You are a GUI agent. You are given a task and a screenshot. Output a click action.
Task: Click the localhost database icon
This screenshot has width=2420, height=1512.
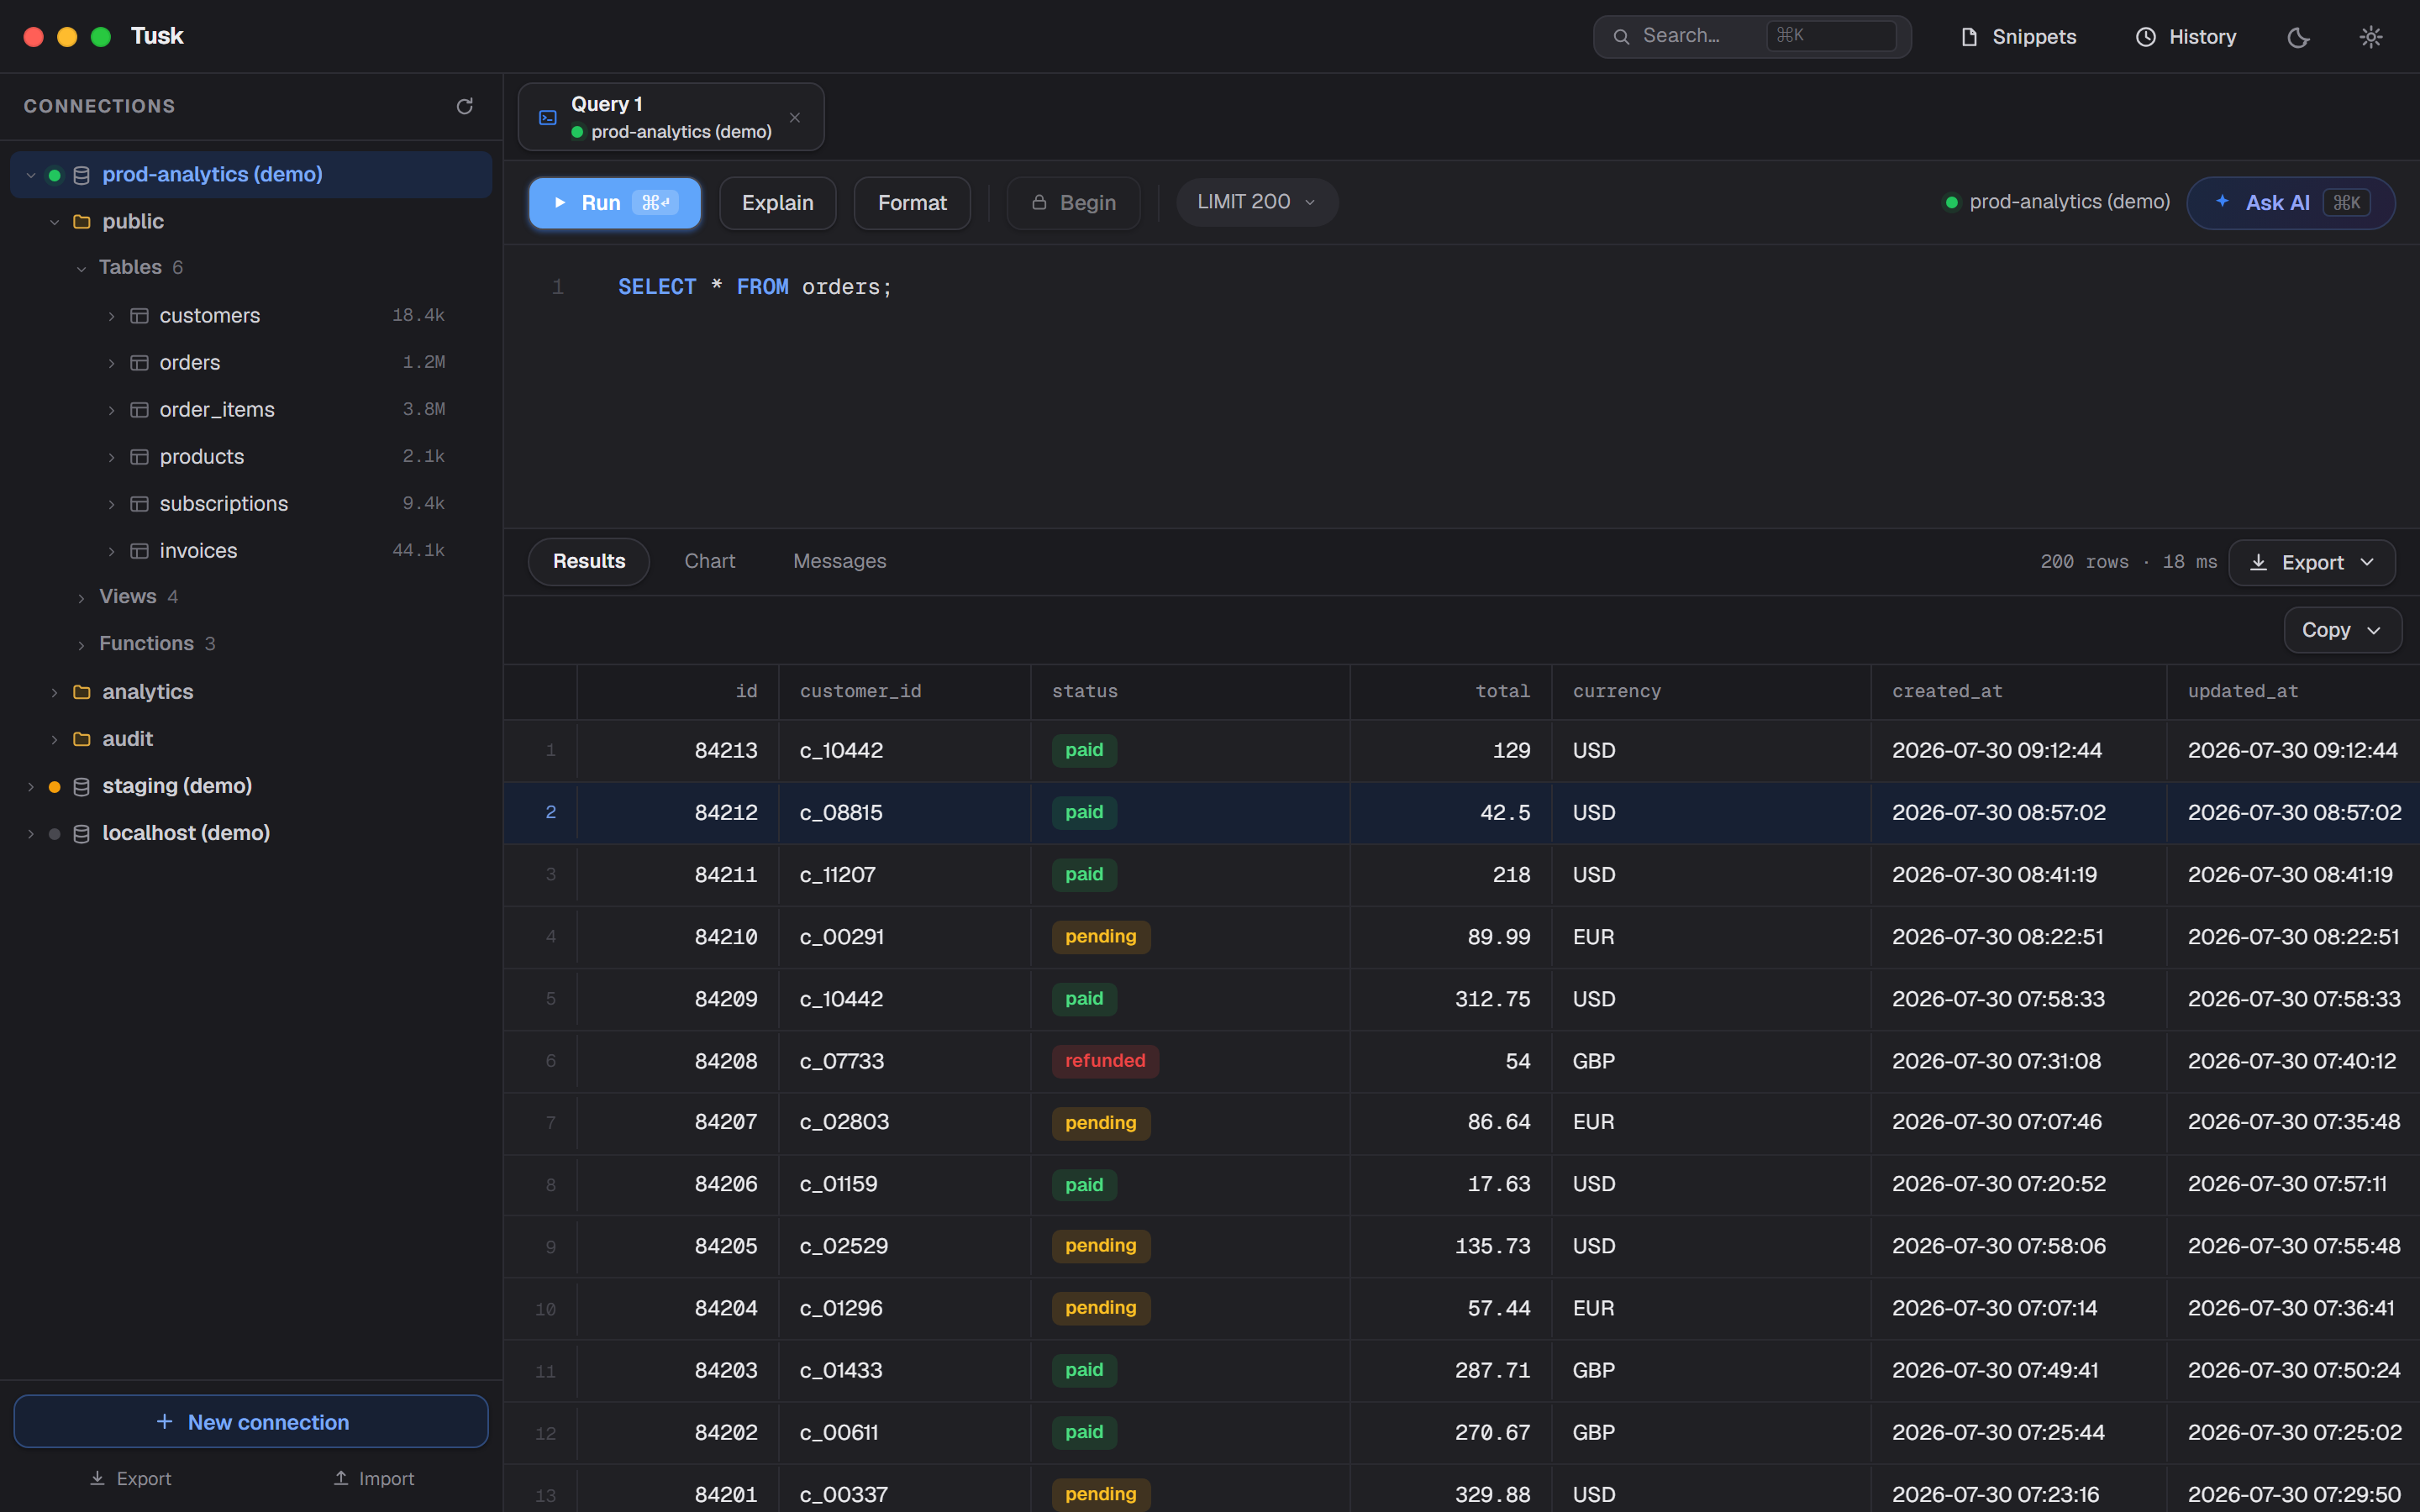[82, 833]
